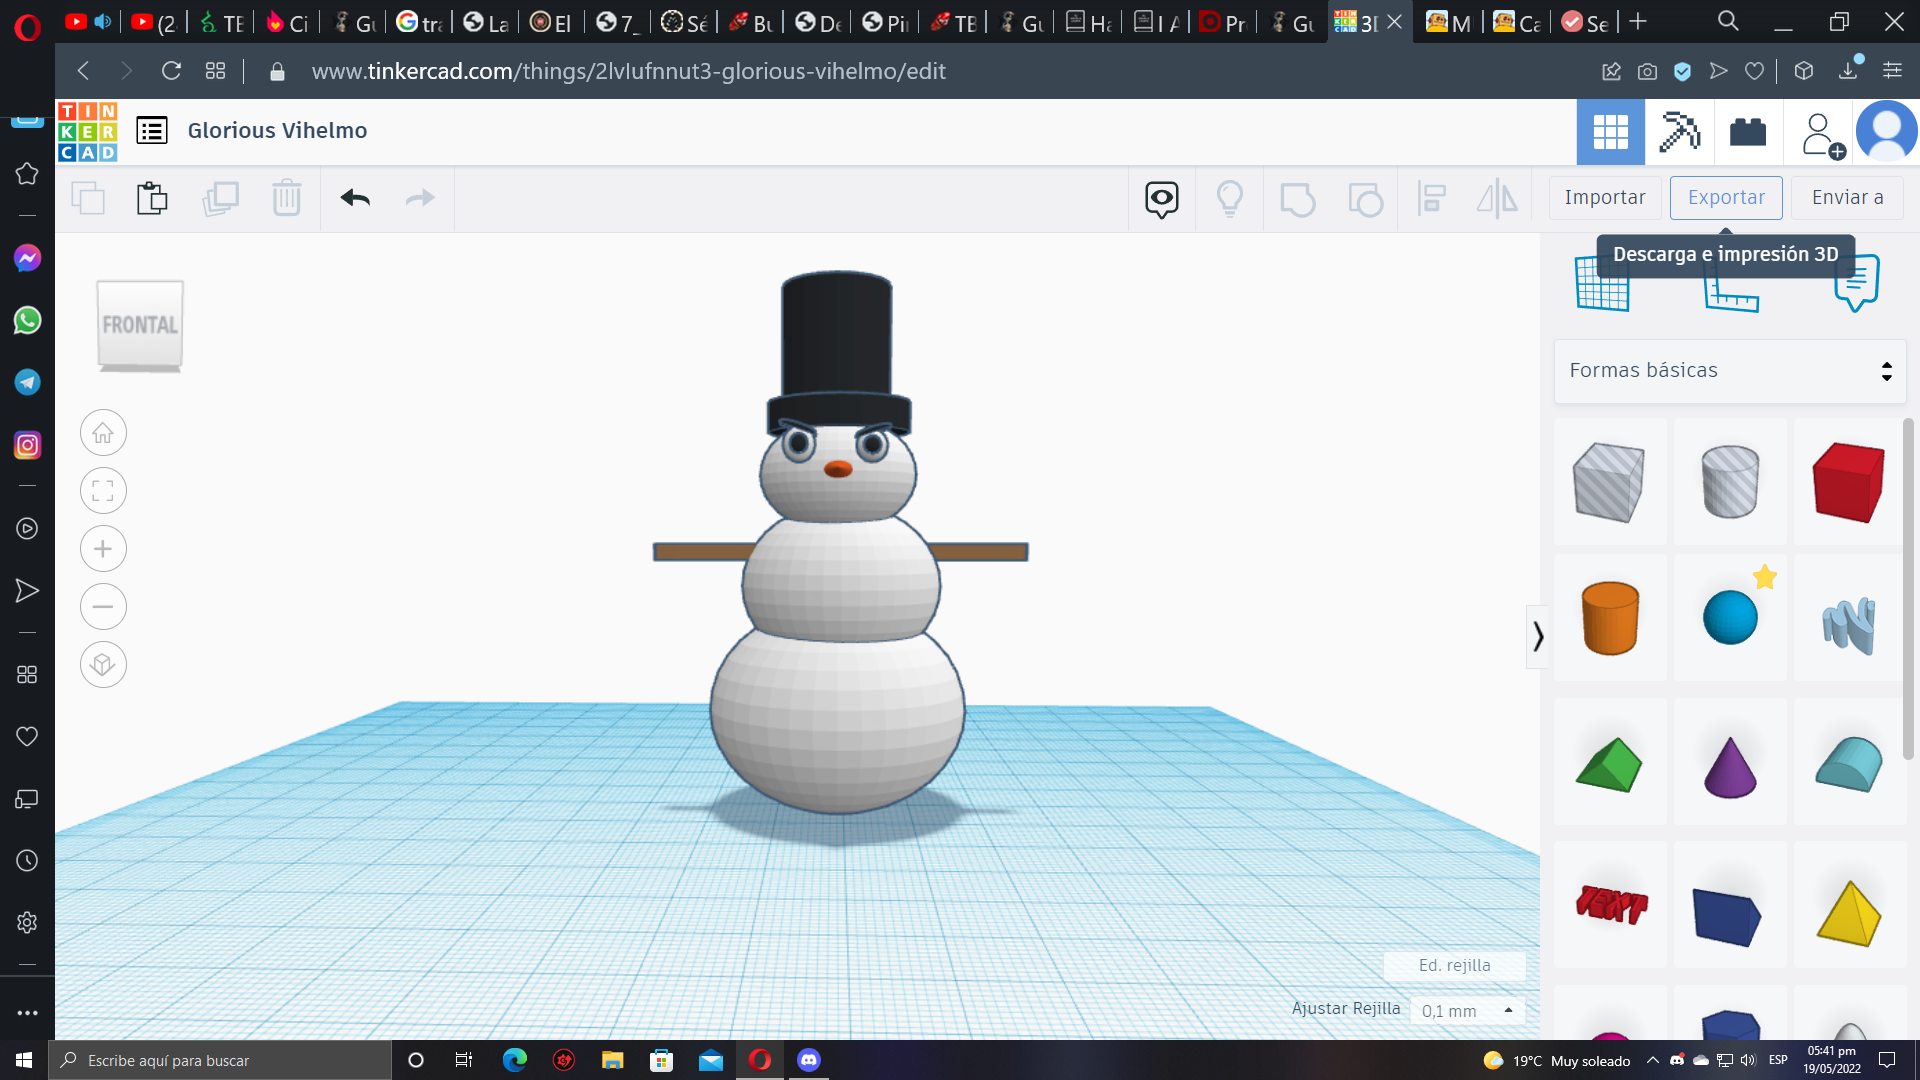Screen dimensions: 1920x1080
Task: Expand the Formas básicas shape library dropdown
Action: click(x=1730, y=371)
